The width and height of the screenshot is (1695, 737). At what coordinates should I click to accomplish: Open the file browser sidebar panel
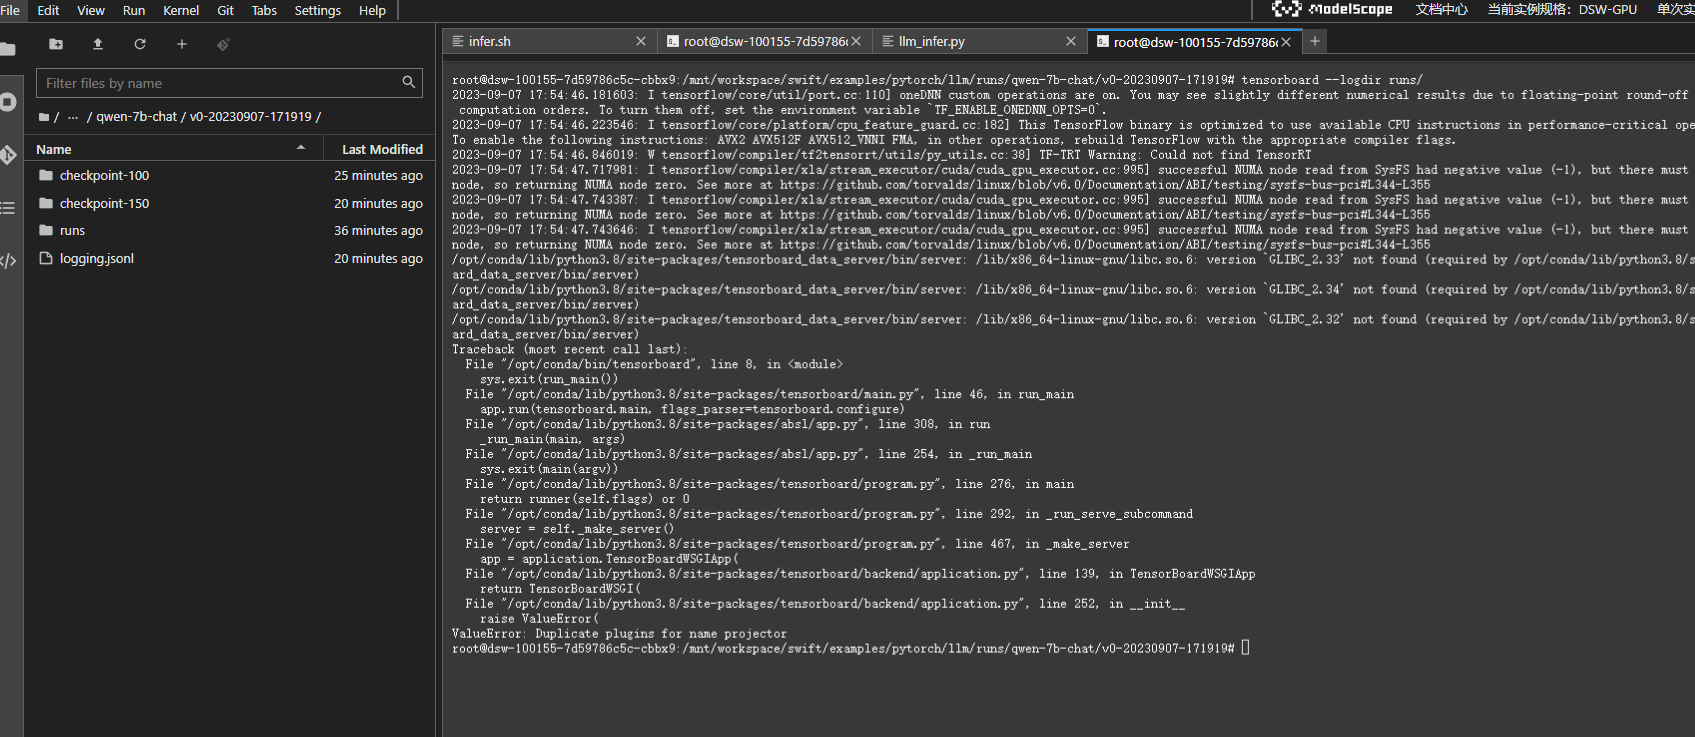tap(8, 49)
